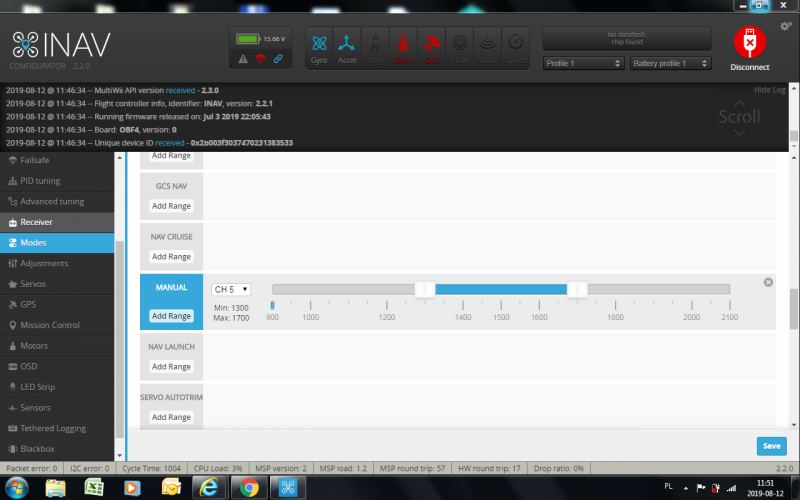Image resolution: width=800 pixels, height=500 pixels.
Task: Open the Profile 1 dropdown
Action: click(x=585, y=63)
